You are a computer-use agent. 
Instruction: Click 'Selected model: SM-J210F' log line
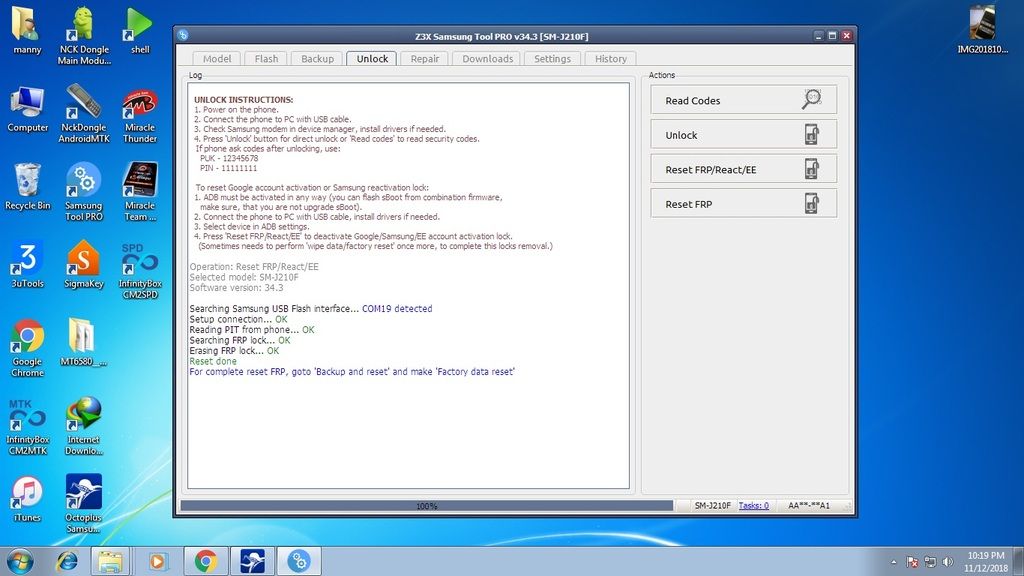point(244,277)
